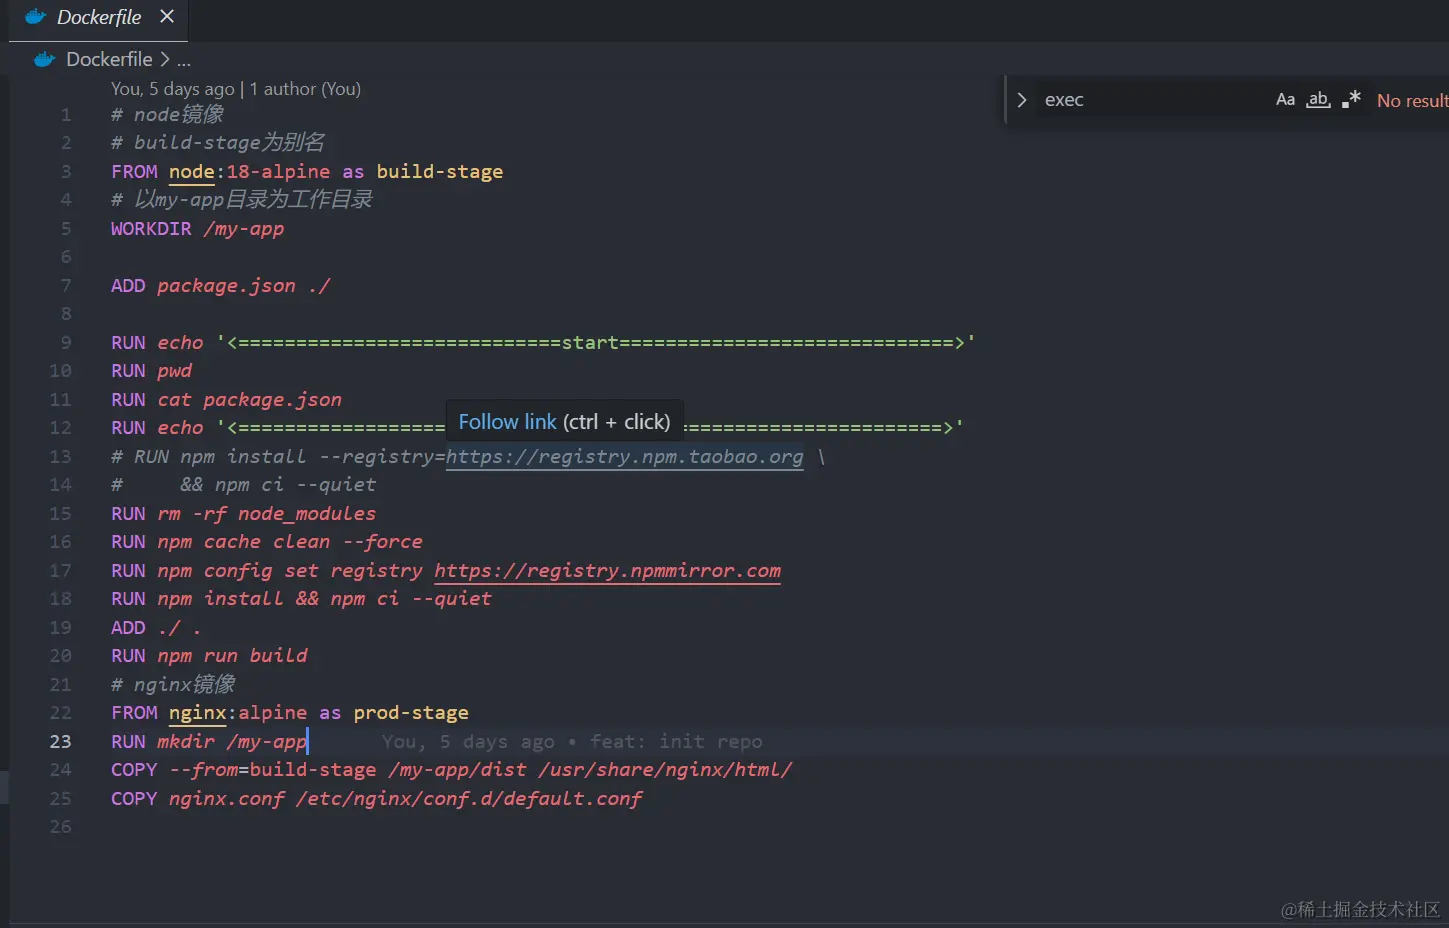The image size is (1449, 928).
Task: Click 'No results' text in find widget
Action: (x=1412, y=100)
